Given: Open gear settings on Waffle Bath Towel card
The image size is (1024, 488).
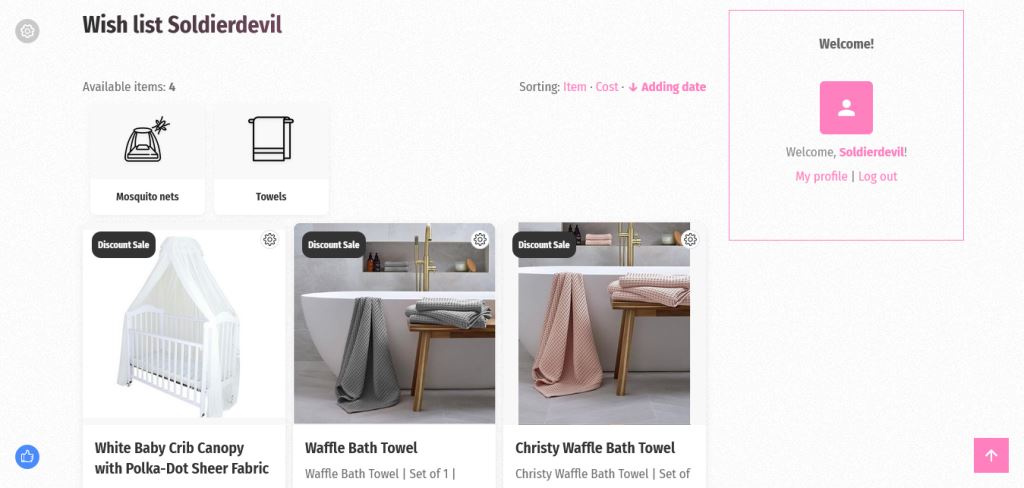Looking at the screenshot, I should click(x=480, y=240).
